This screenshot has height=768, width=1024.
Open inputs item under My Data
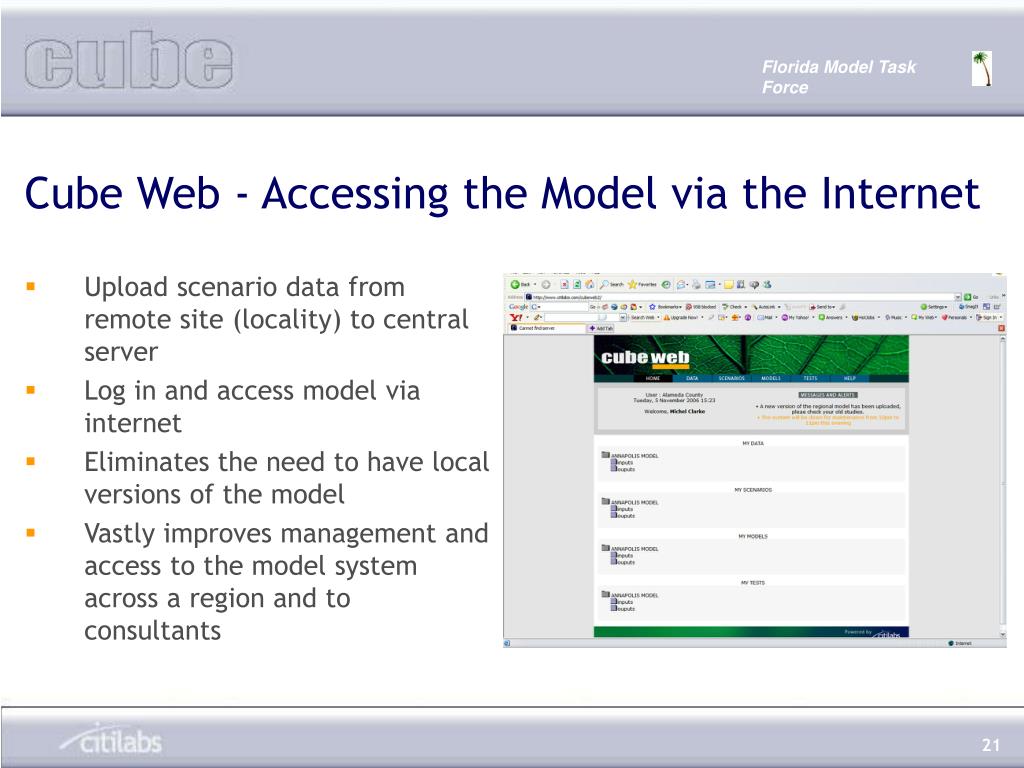622,462
